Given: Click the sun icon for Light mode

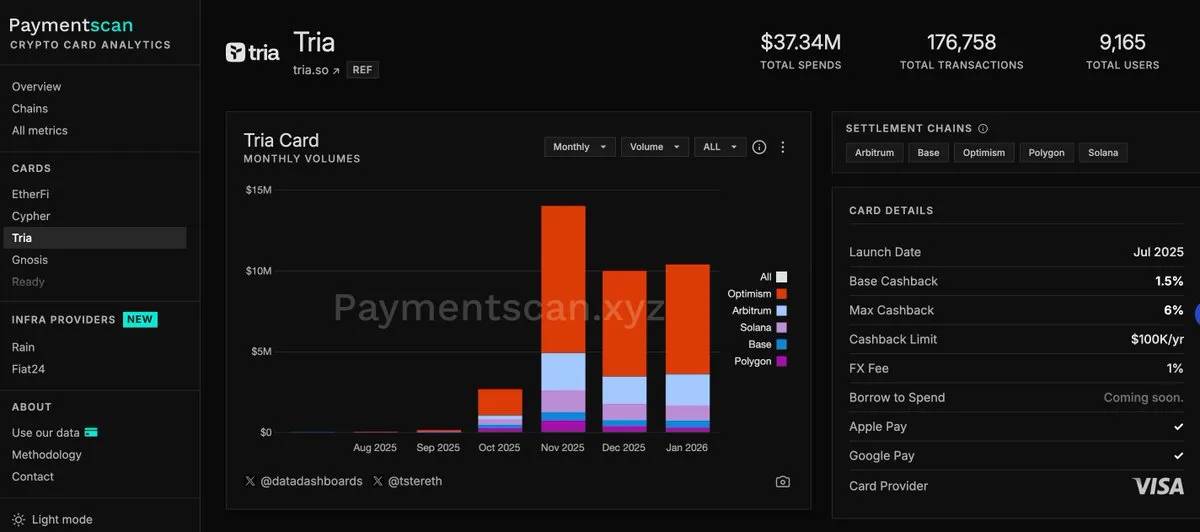Looking at the screenshot, I should pyautogui.click(x=18, y=519).
